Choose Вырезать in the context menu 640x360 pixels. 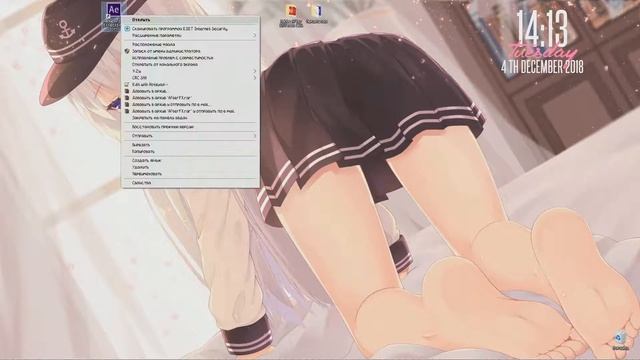[190, 145]
